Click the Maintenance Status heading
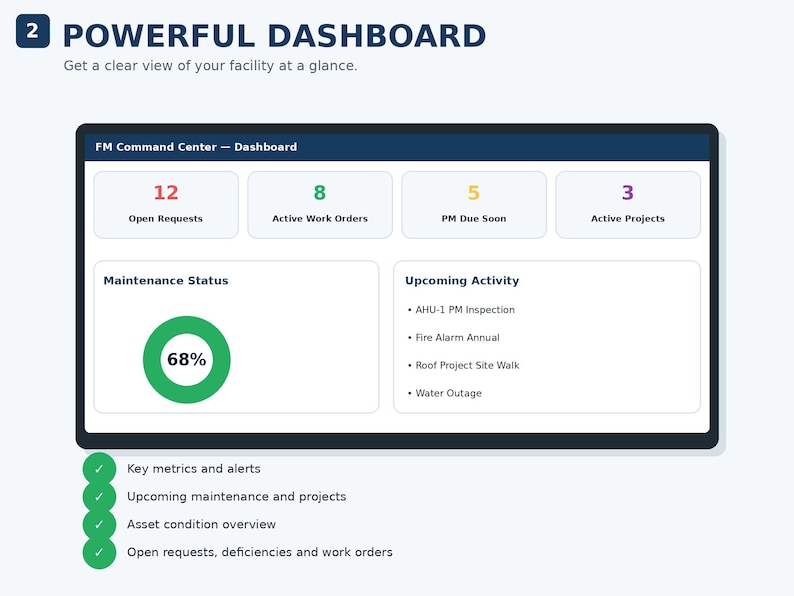794x596 pixels. 166,281
